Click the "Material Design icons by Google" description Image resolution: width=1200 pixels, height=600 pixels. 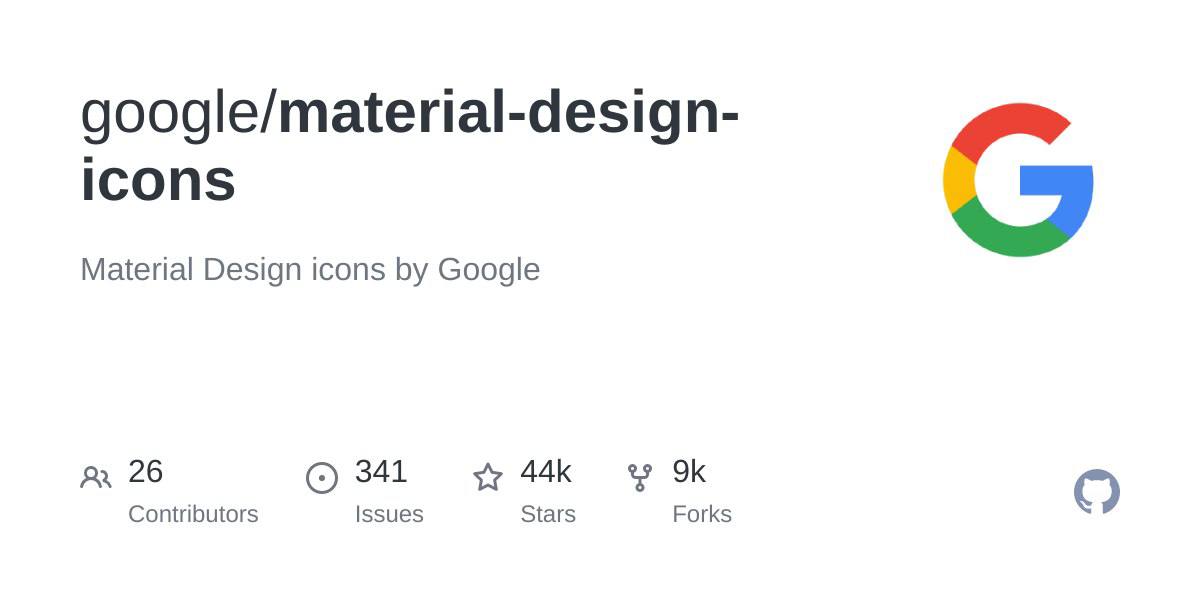tap(310, 270)
